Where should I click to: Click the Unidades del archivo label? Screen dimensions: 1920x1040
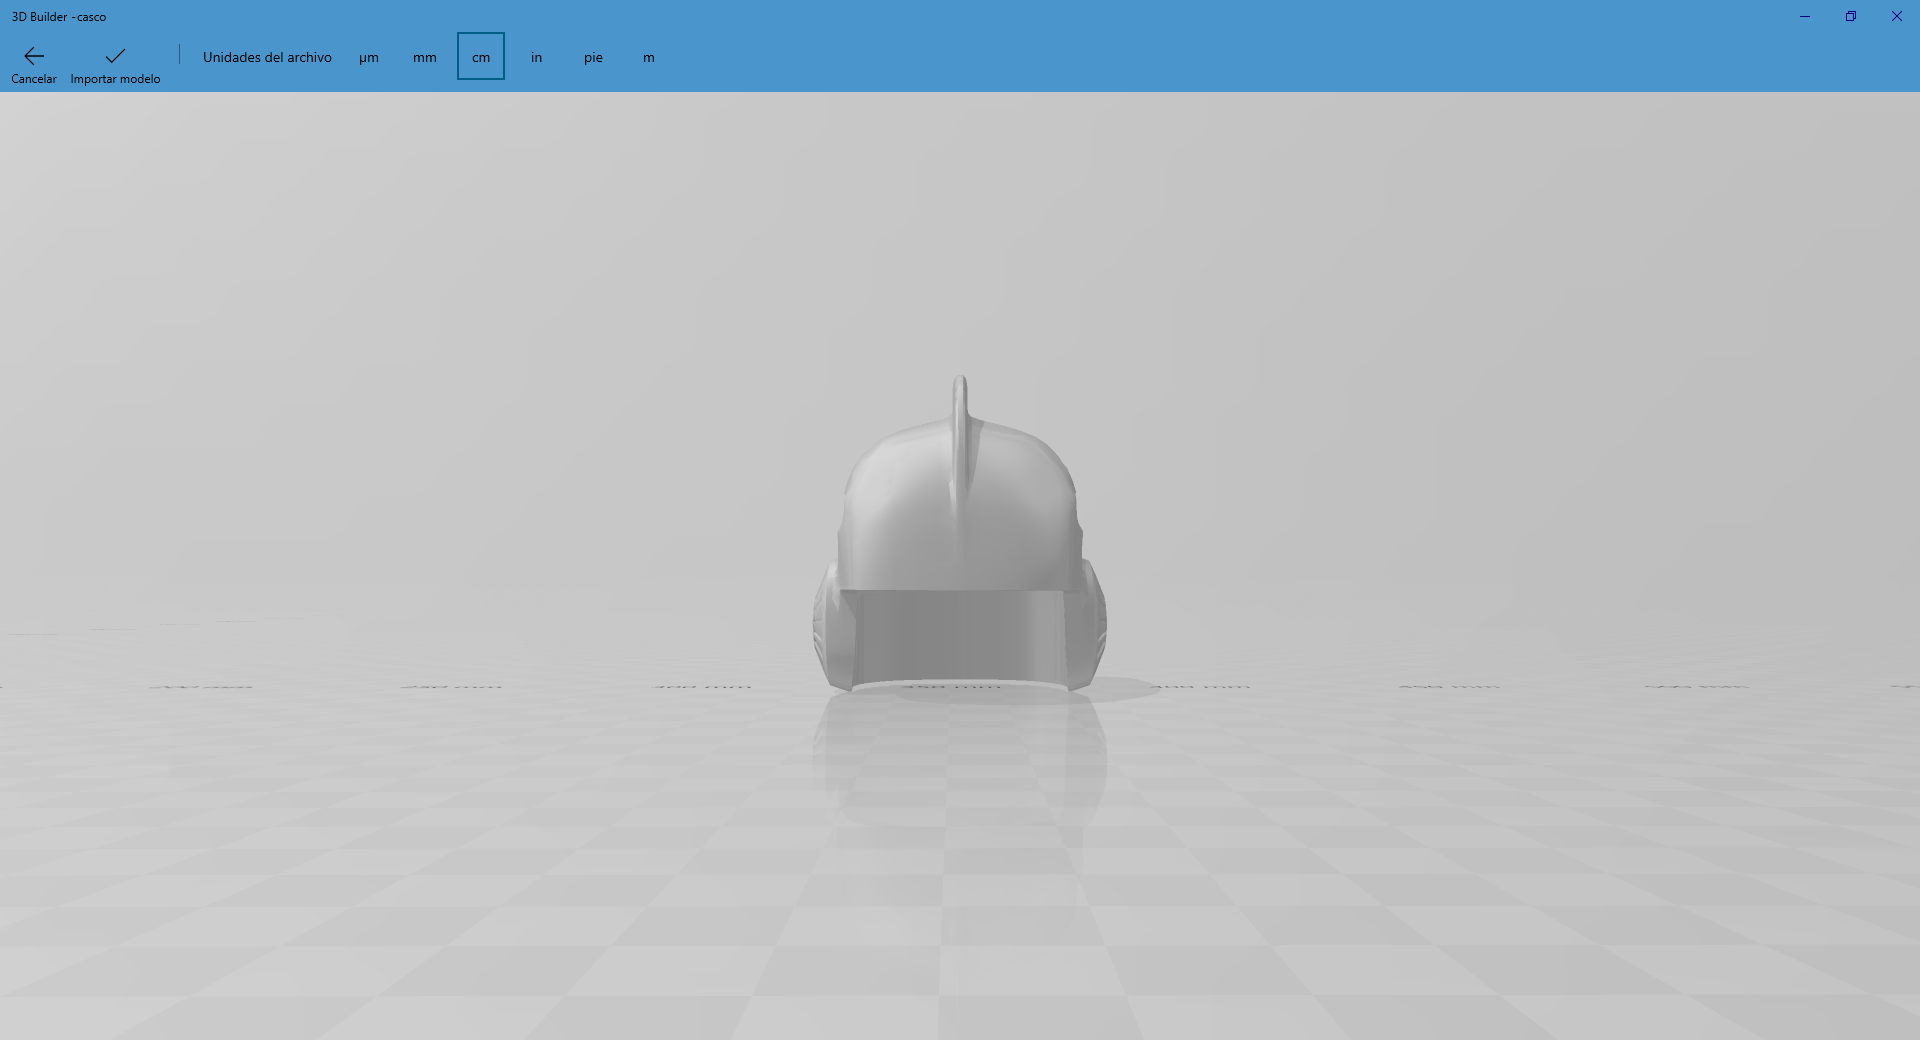pyautogui.click(x=266, y=57)
